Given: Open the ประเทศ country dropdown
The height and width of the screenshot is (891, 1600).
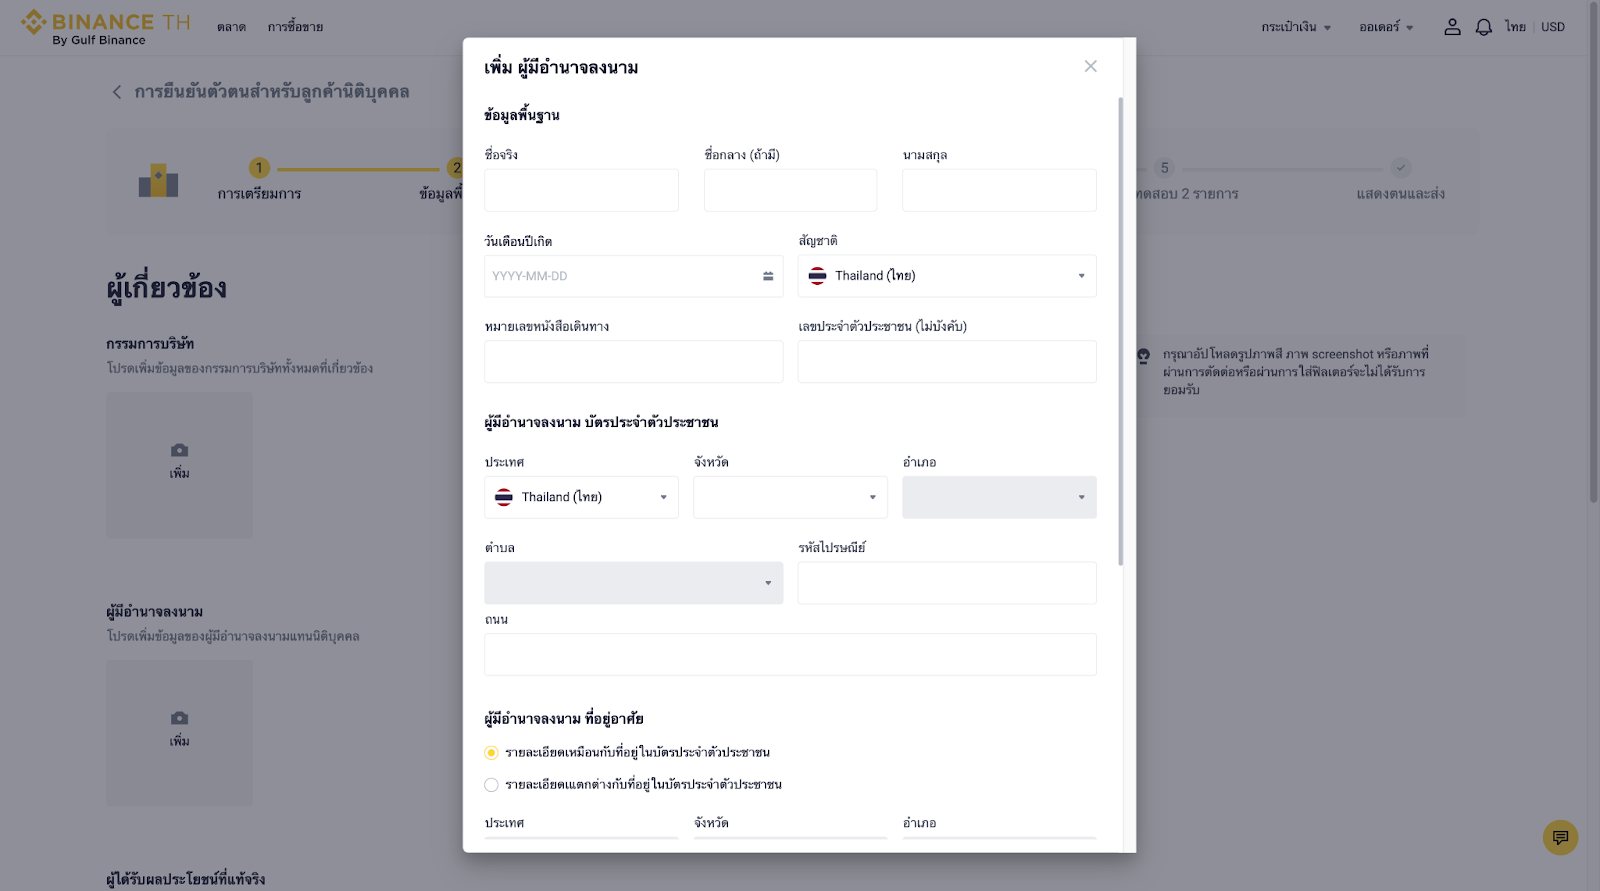Looking at the screenshot, I should click(x=581, y=497).
